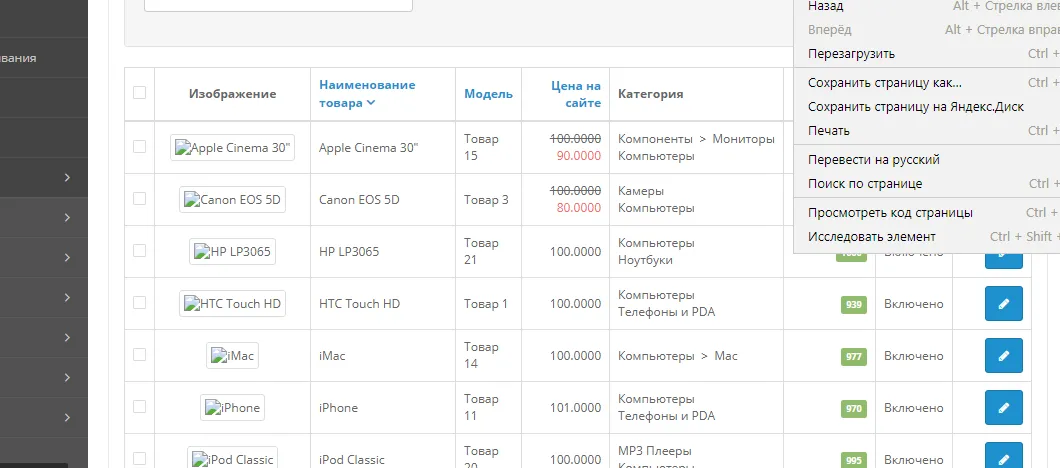Open the edit pencil for iPhone row

tap(1003, 408)
